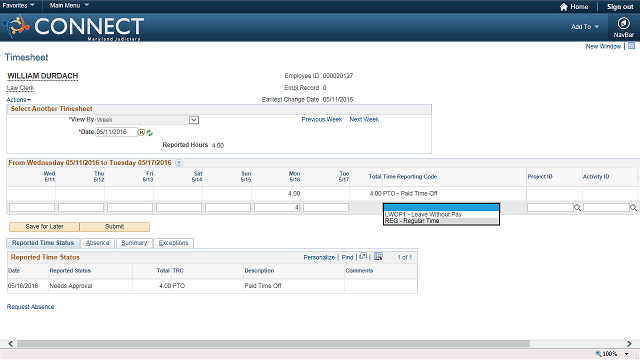Click the horizontal scrollbar thumb
This screenshot has height=360, width=640.
click(273, 344)
